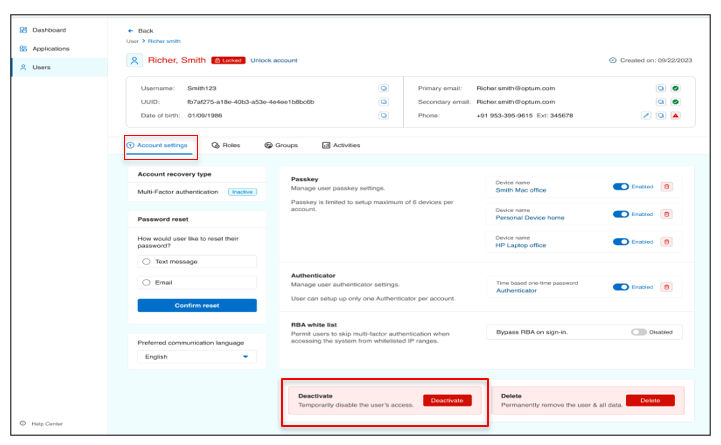Click the Created on clock icon

tap(612, 60)
